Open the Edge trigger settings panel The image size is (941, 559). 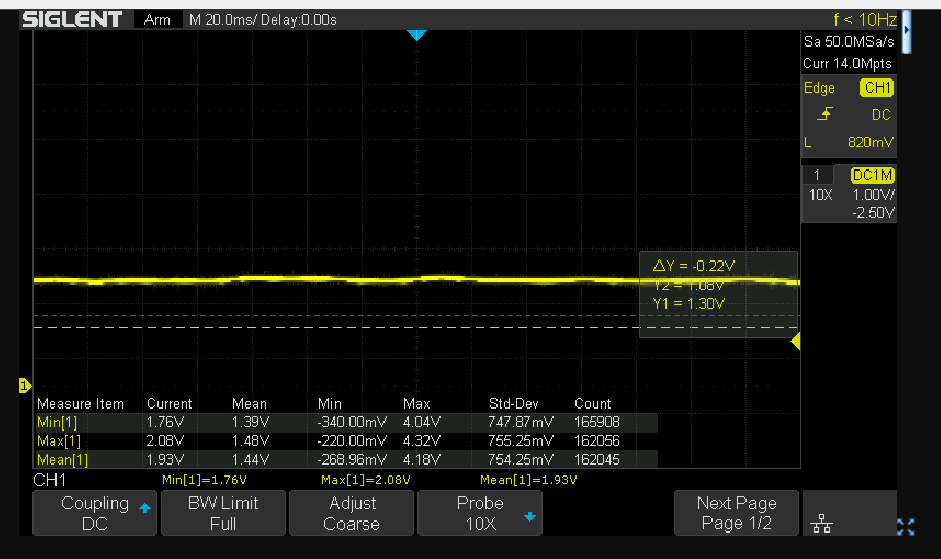[x=819, y=88]
